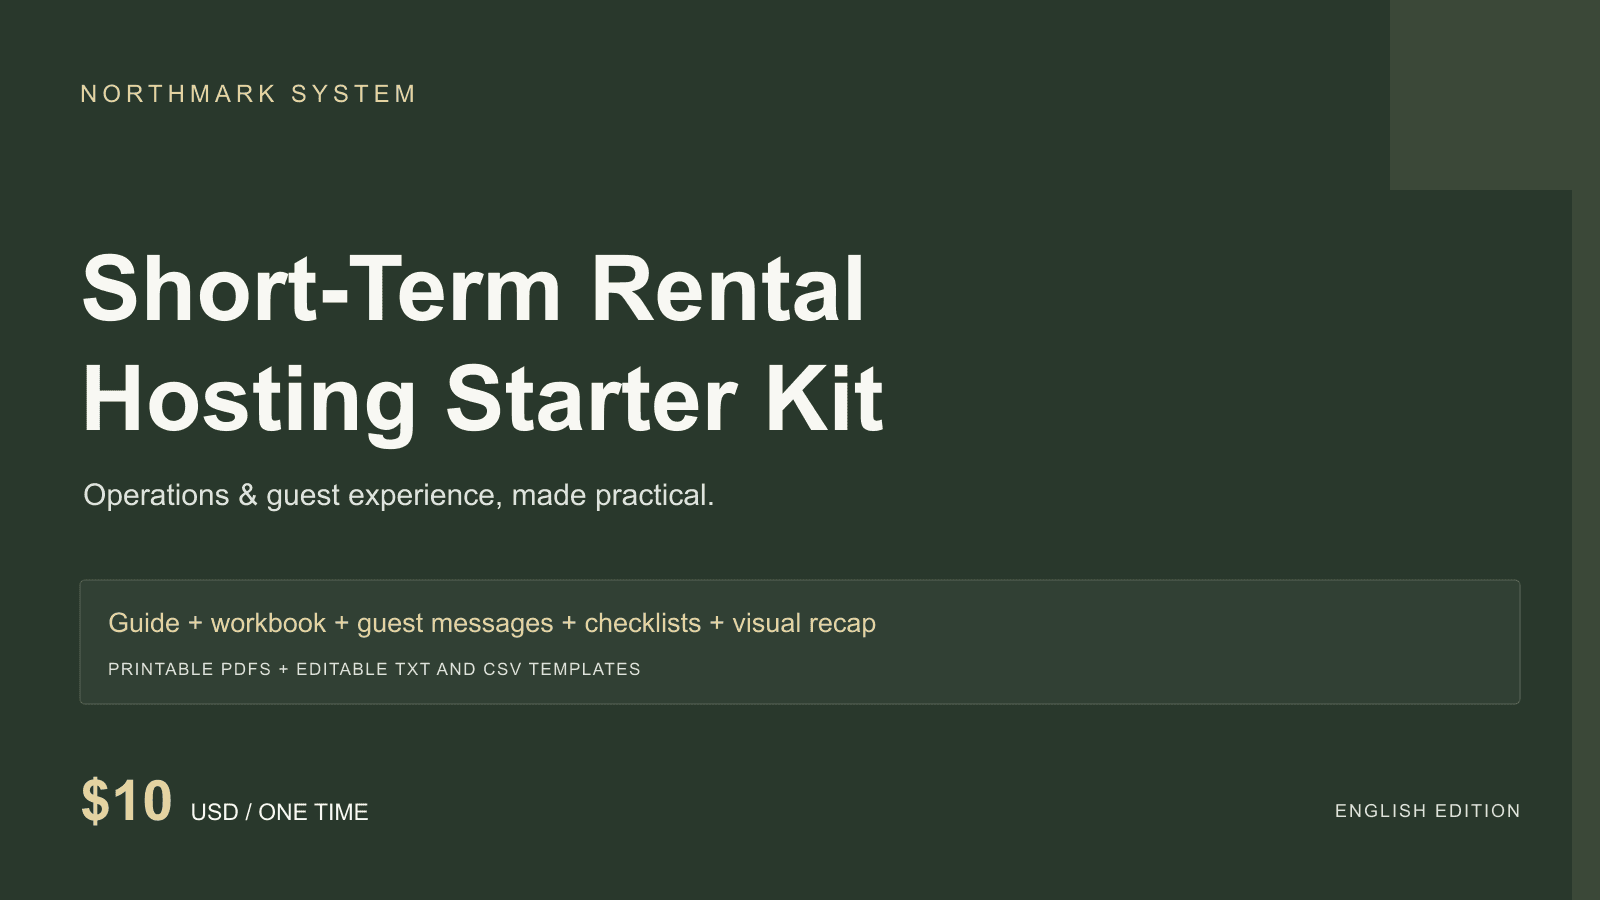Viewport: 1600px width, 900px height.
Task: Click the 'Operations & guest experience, made practical.' subtitle
Action: coord(398,495)
